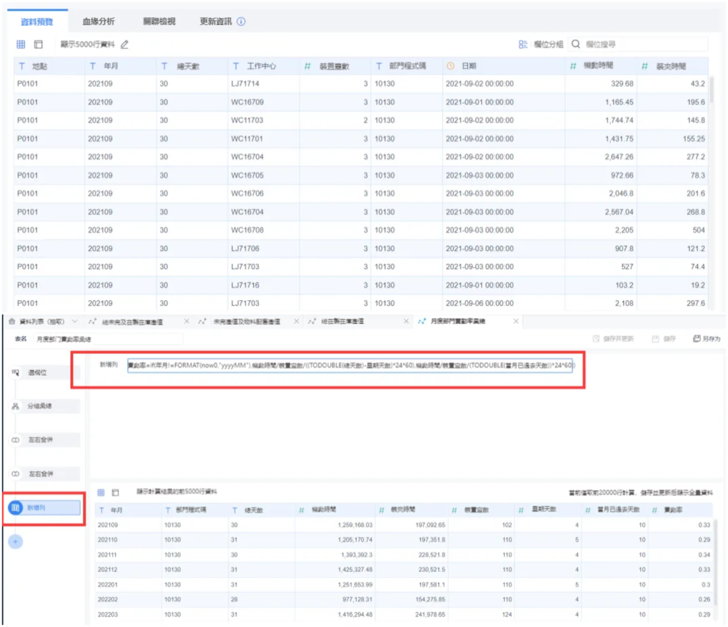Image resolution: width=728 pixels, height=627 pixels.
Task: Click the 欄位分組 grouping icon
Action: pos(522,45)
